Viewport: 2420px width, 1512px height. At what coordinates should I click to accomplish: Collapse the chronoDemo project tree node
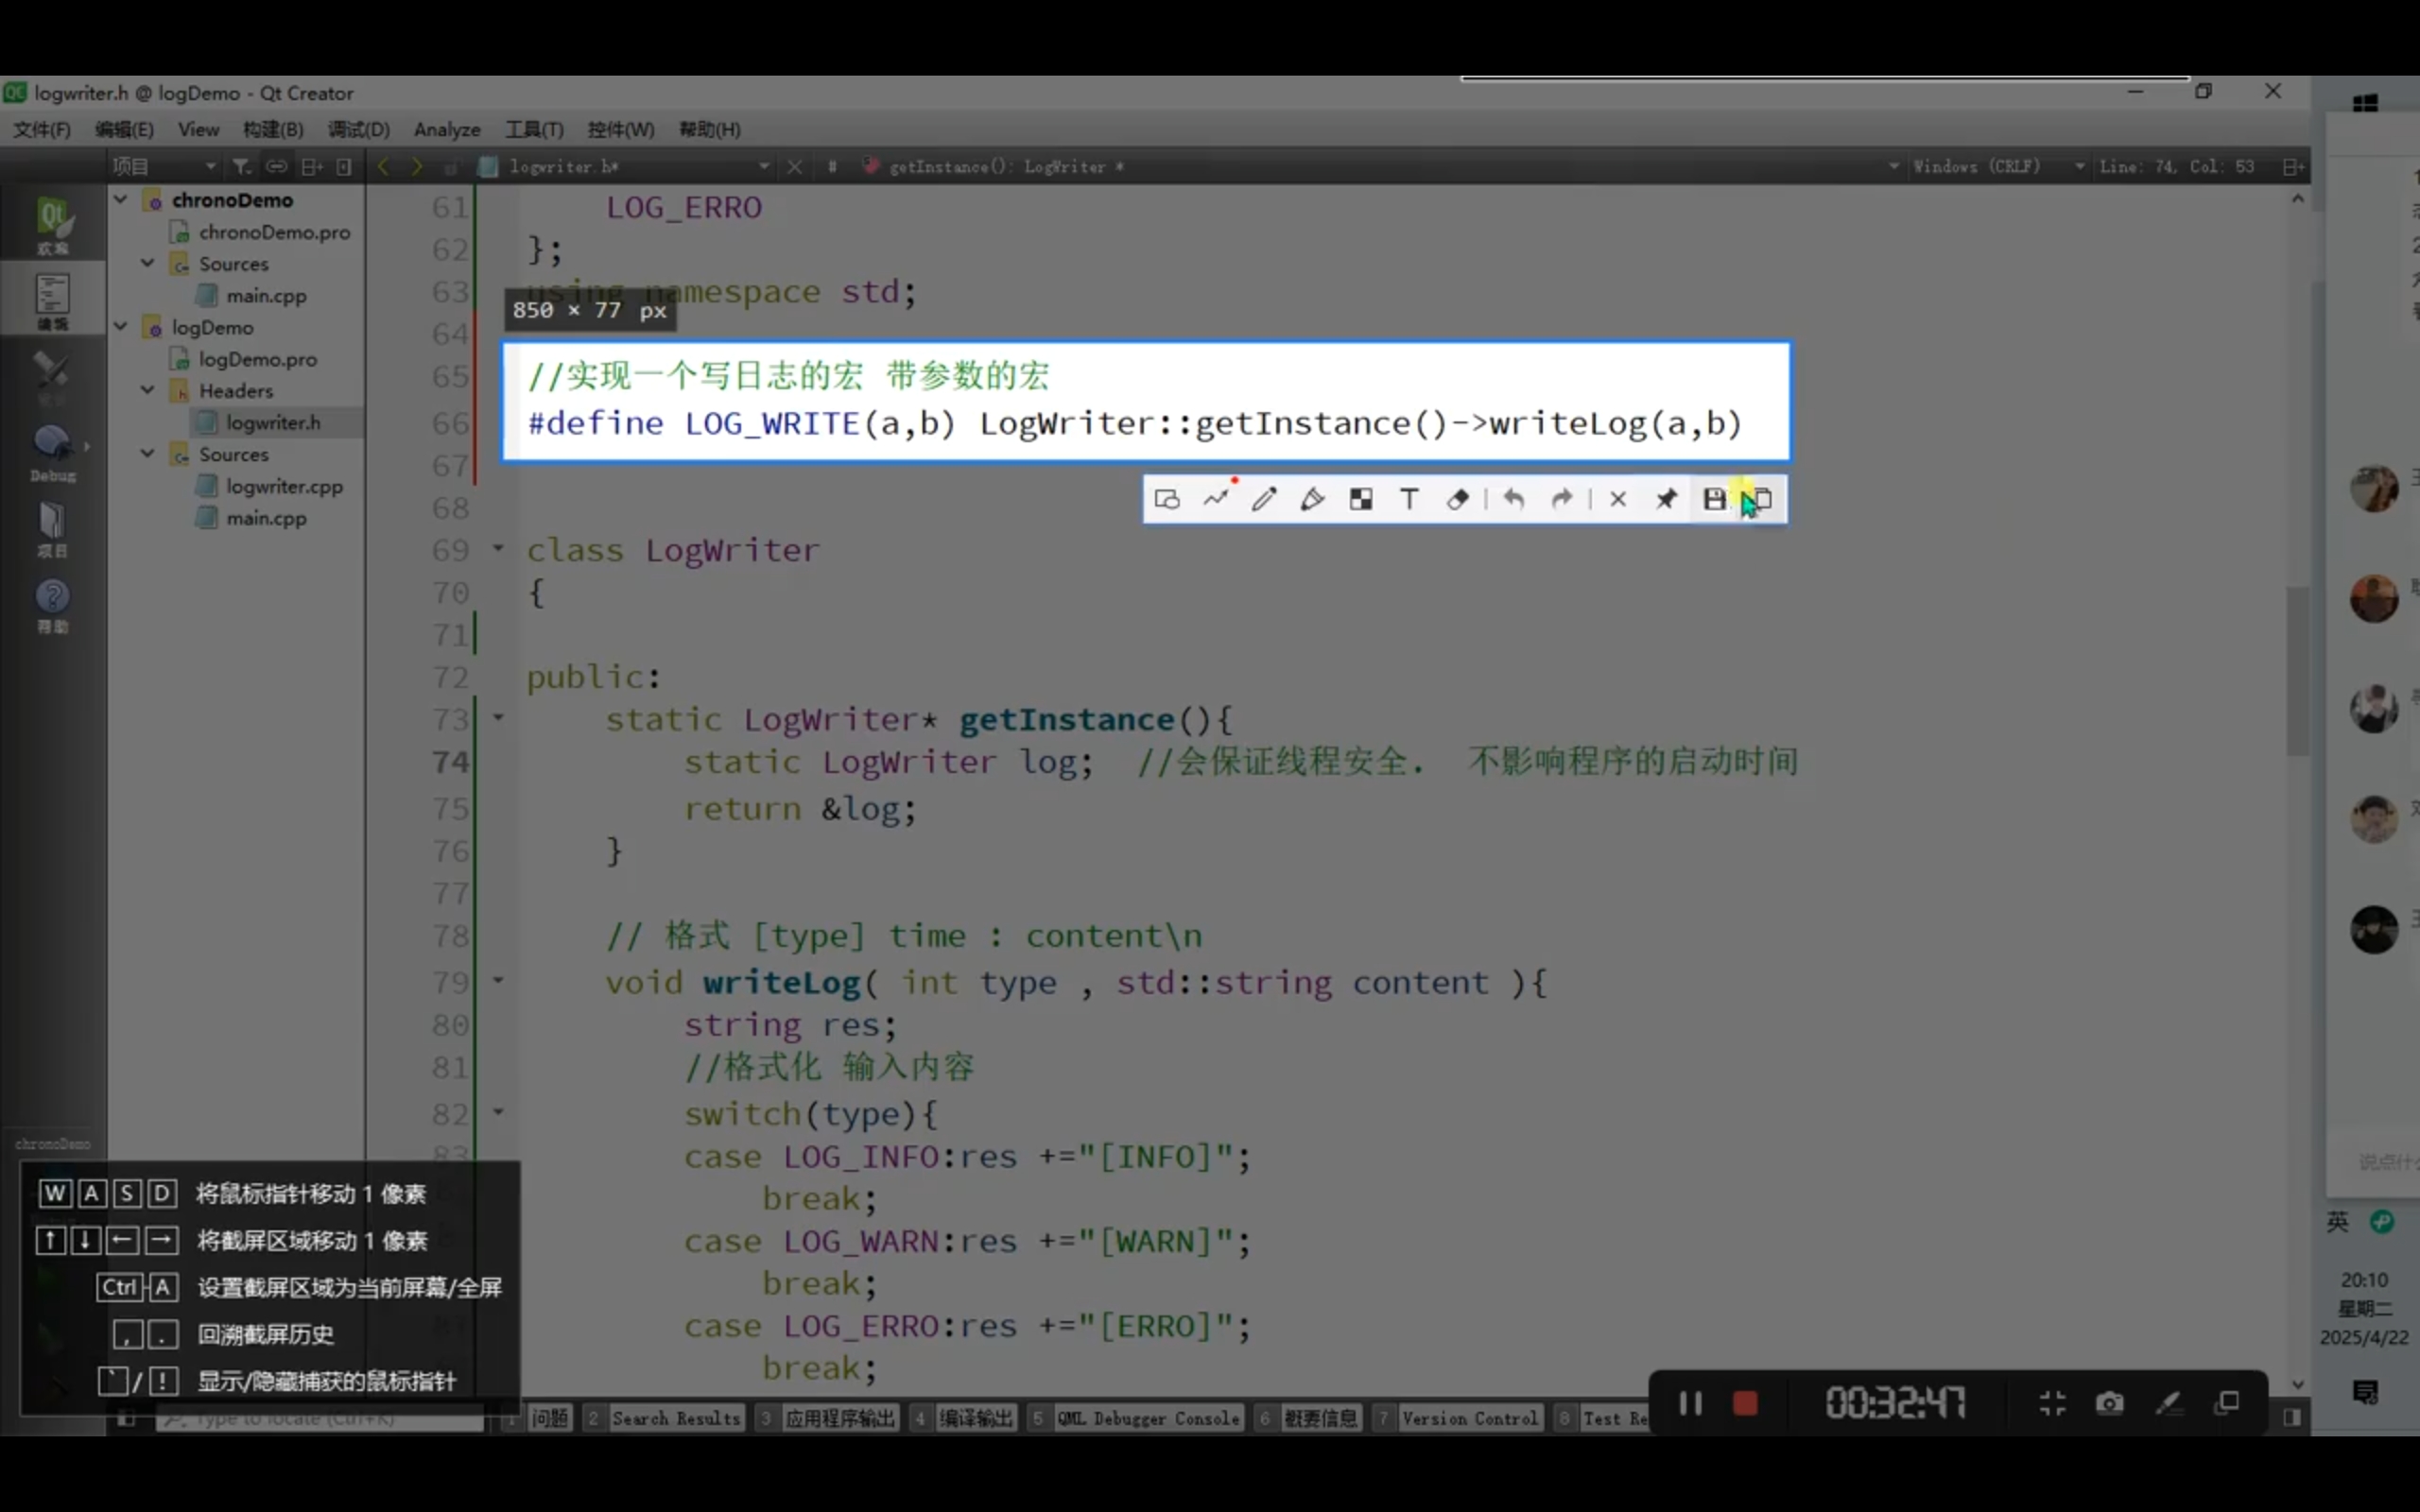(x=121, y=200)
